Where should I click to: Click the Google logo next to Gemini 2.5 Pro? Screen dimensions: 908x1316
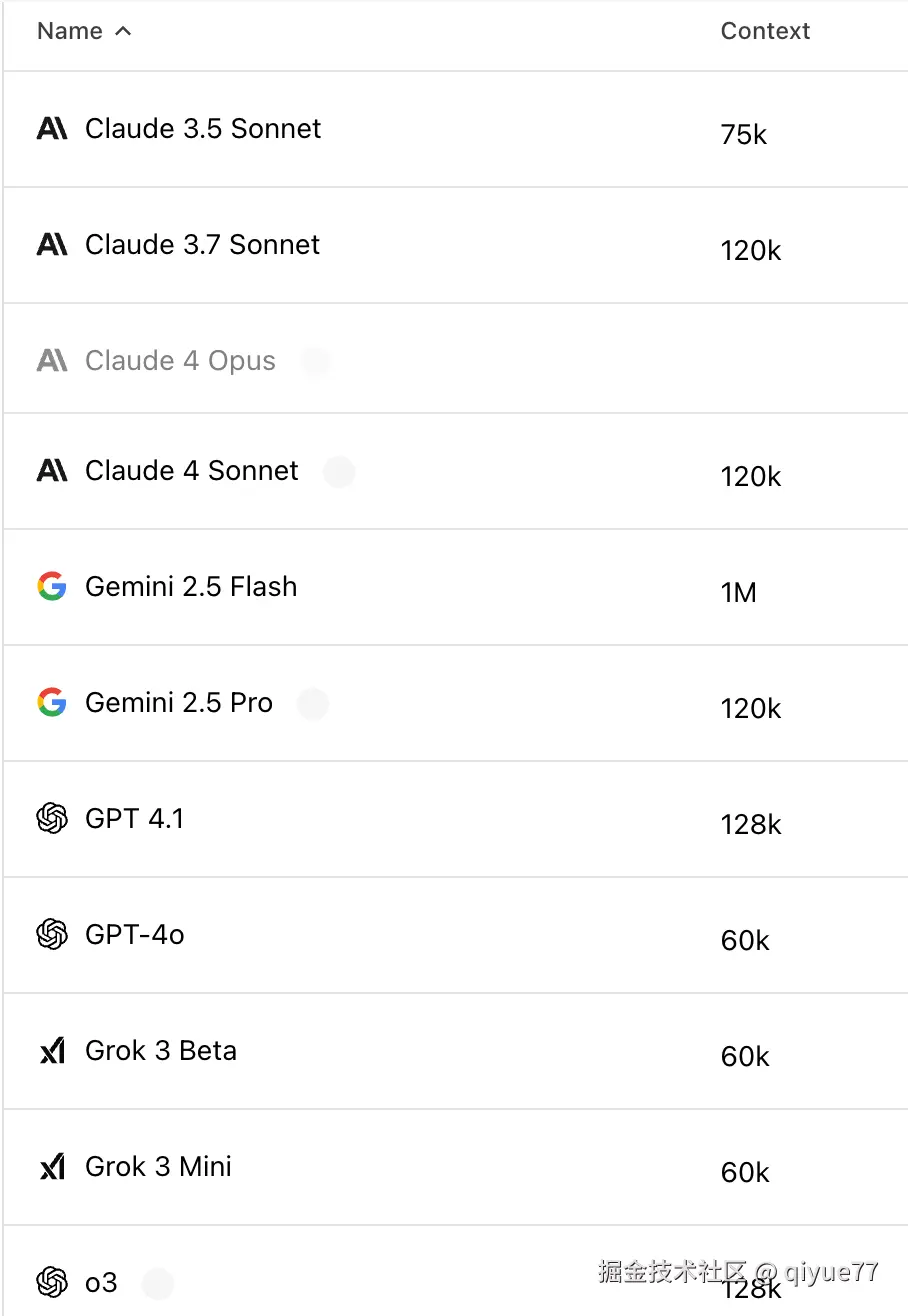tap(52, 703)
